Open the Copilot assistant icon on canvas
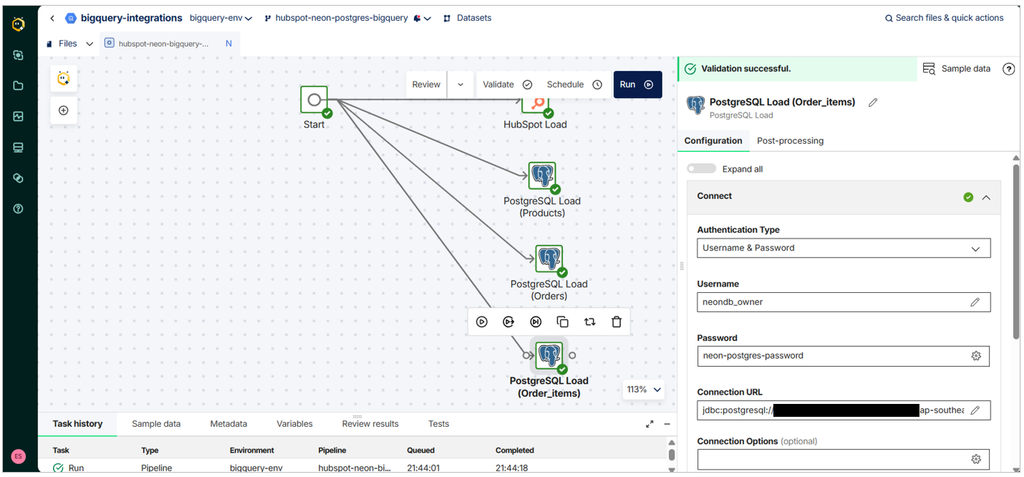The width and height of the screenshot is (1024, 477). click(x=63, y=78)
